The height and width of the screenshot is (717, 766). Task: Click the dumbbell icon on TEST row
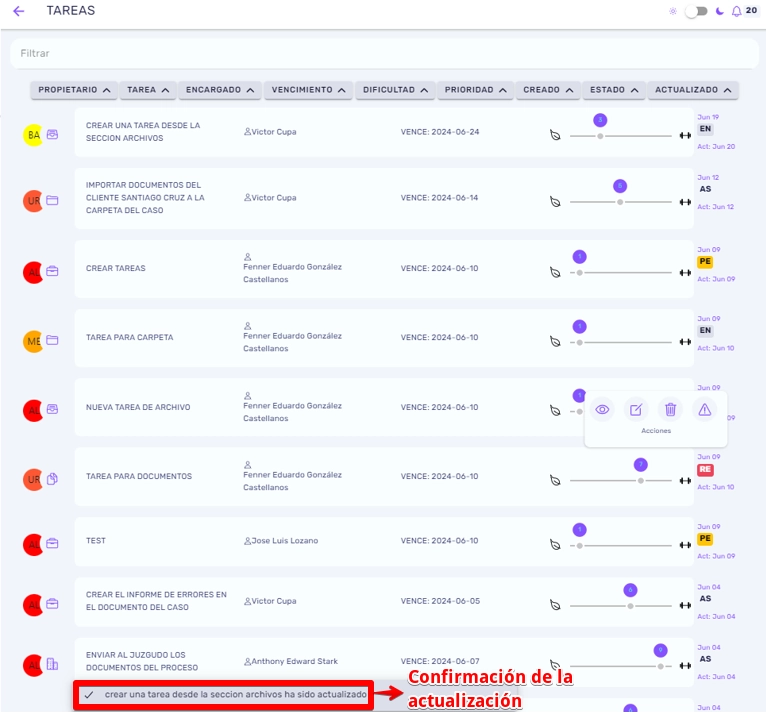tap(685, 545)
